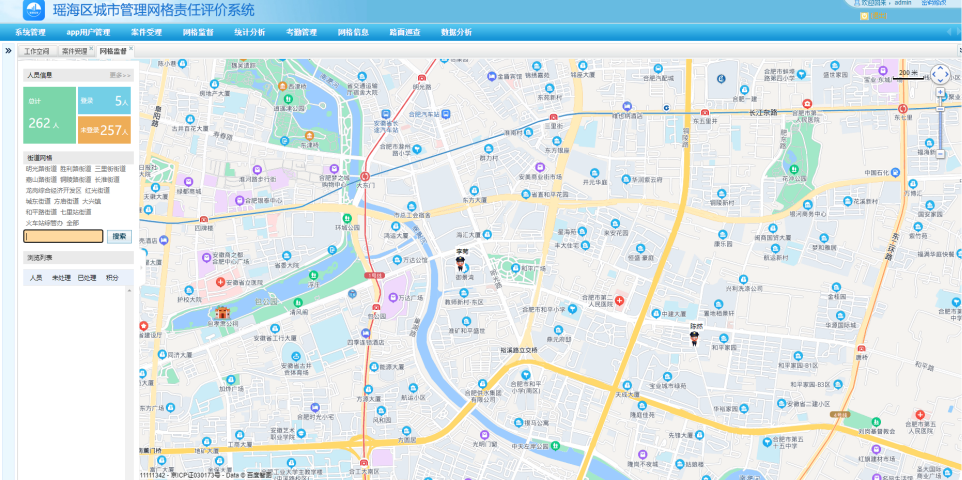Click the map pan direction control
Screen dimensions: 962x480
point(941,74)
